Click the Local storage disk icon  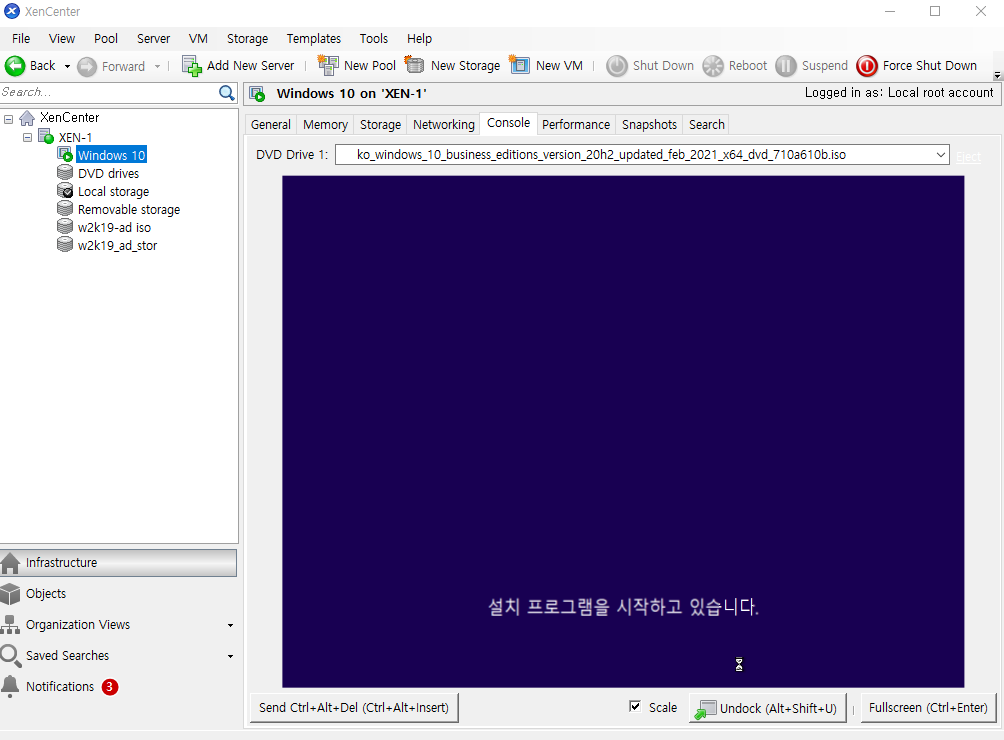[x=65, y=191]
